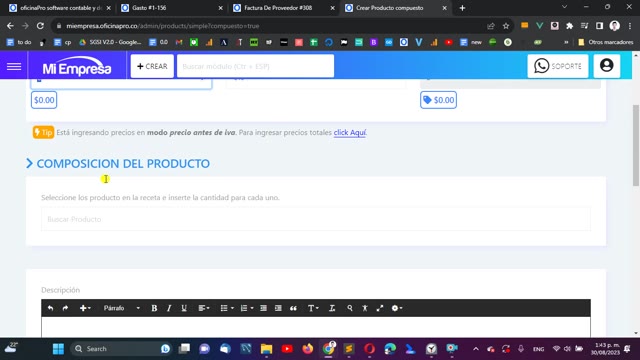Reload the current page
This screenshot has width=640, height=360.
point(40,26)
